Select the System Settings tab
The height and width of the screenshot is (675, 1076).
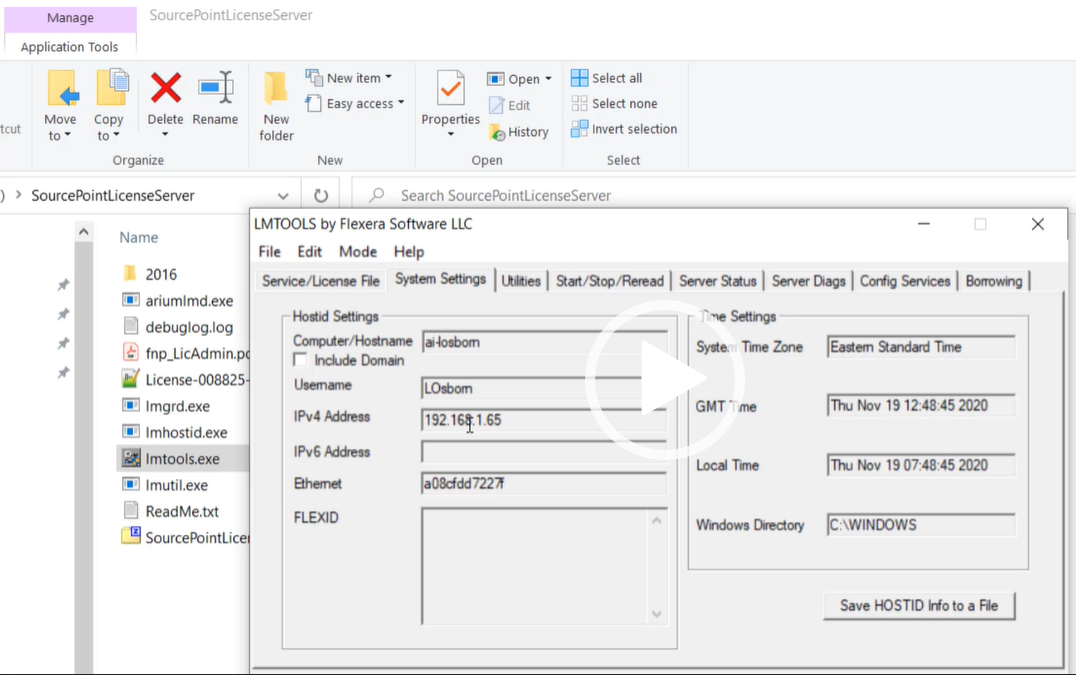441,279
